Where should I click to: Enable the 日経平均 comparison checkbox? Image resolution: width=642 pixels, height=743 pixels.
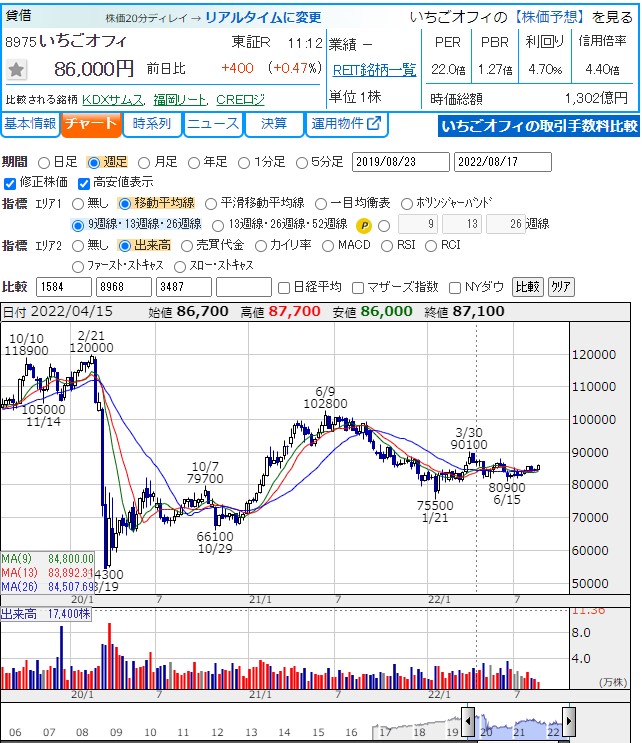283,287
